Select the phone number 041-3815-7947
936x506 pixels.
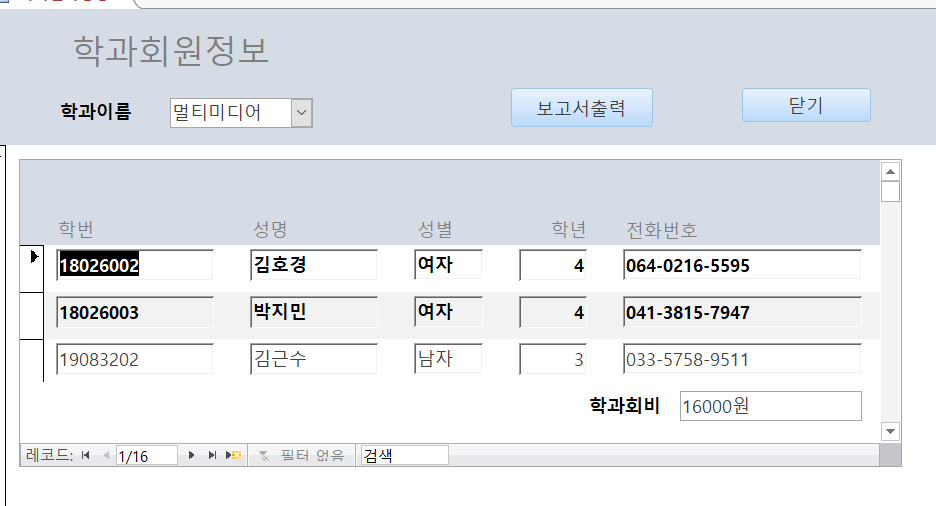[x=741, y=312]
